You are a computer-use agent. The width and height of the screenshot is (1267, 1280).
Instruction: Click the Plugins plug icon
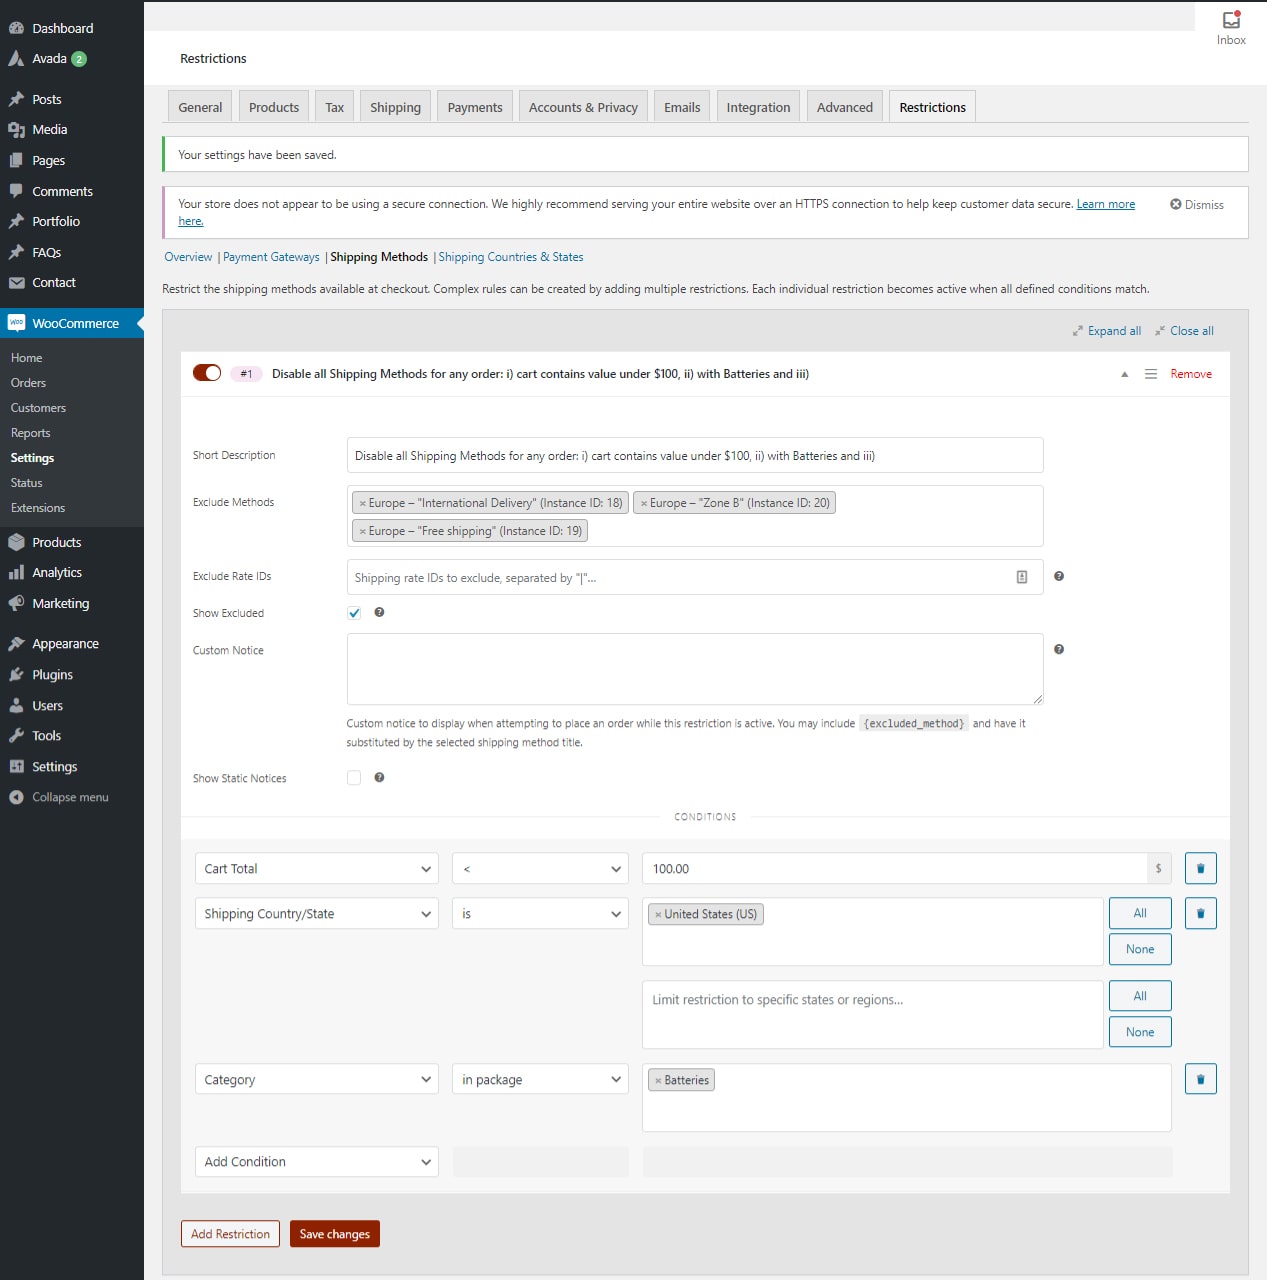coord(16,674)
